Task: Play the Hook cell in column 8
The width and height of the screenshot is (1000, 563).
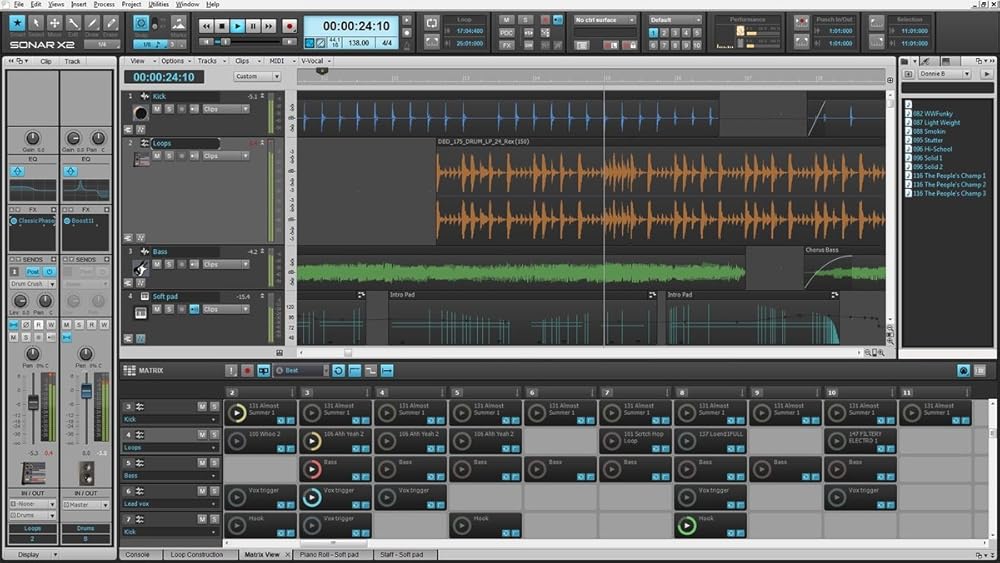Action: [x=686, y=524]
